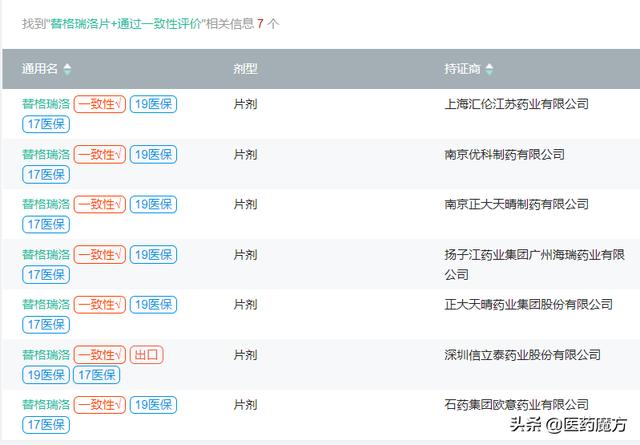Open 替格瑞洛 link in 扬子江药业集团 row

[46, 254]
